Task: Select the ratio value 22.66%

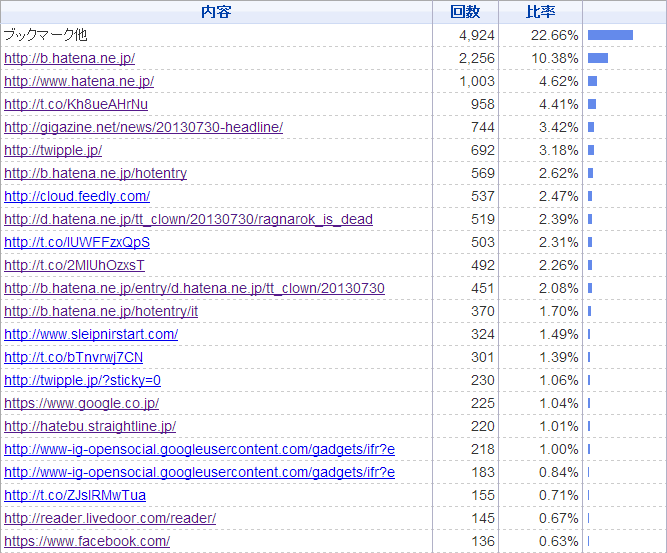Action: [x=554, y=35]
